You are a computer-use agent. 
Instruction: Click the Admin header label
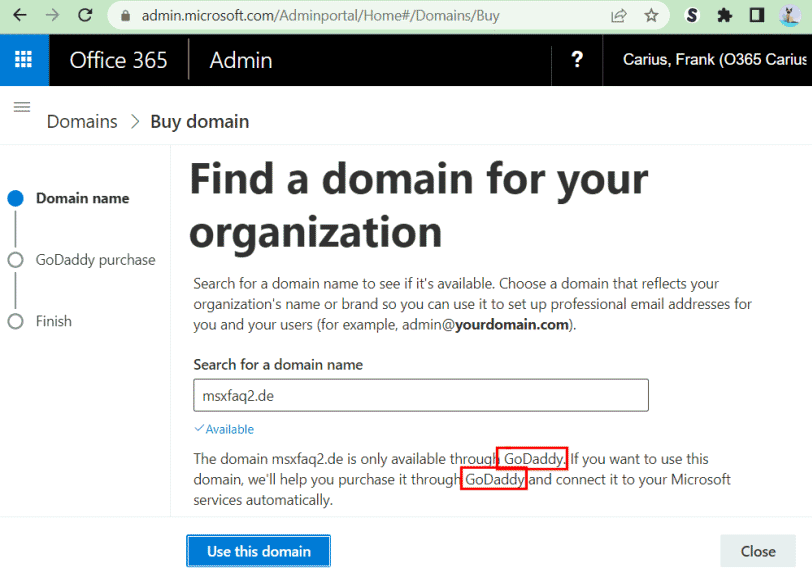(x=241, y=61)
